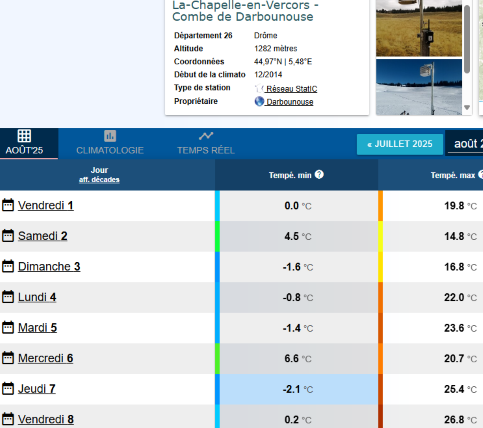Click calendar icon next to Vendredi 8

tap(8, 419)
